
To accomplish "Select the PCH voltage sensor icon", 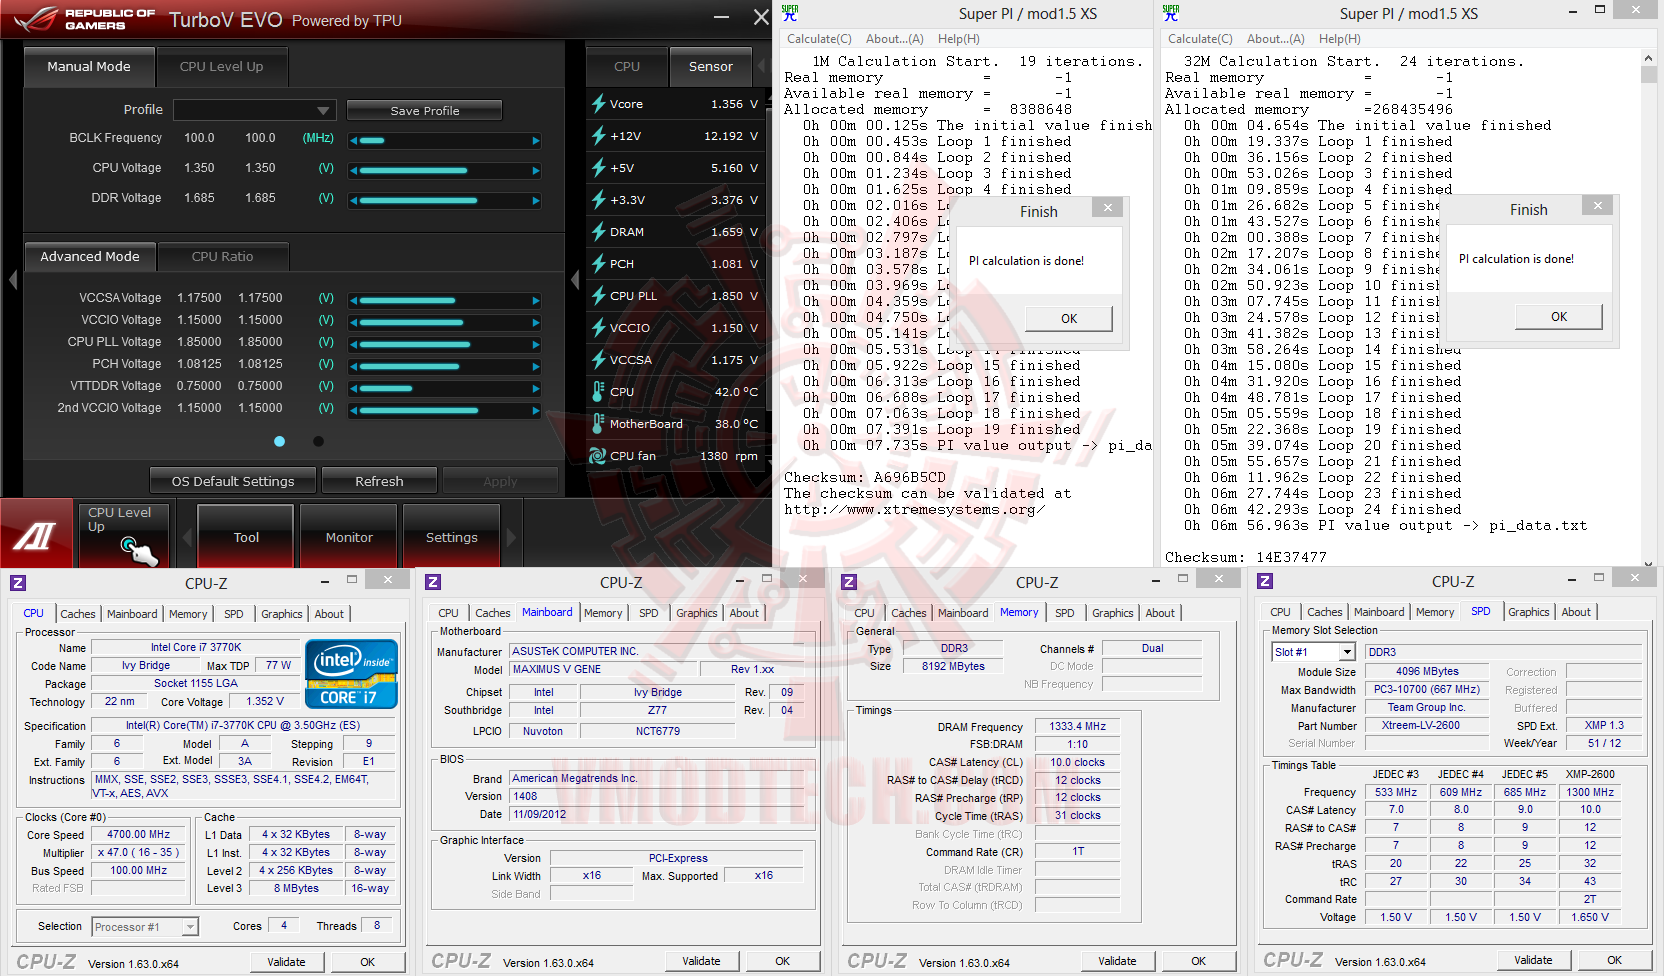I will coord(598,263).
